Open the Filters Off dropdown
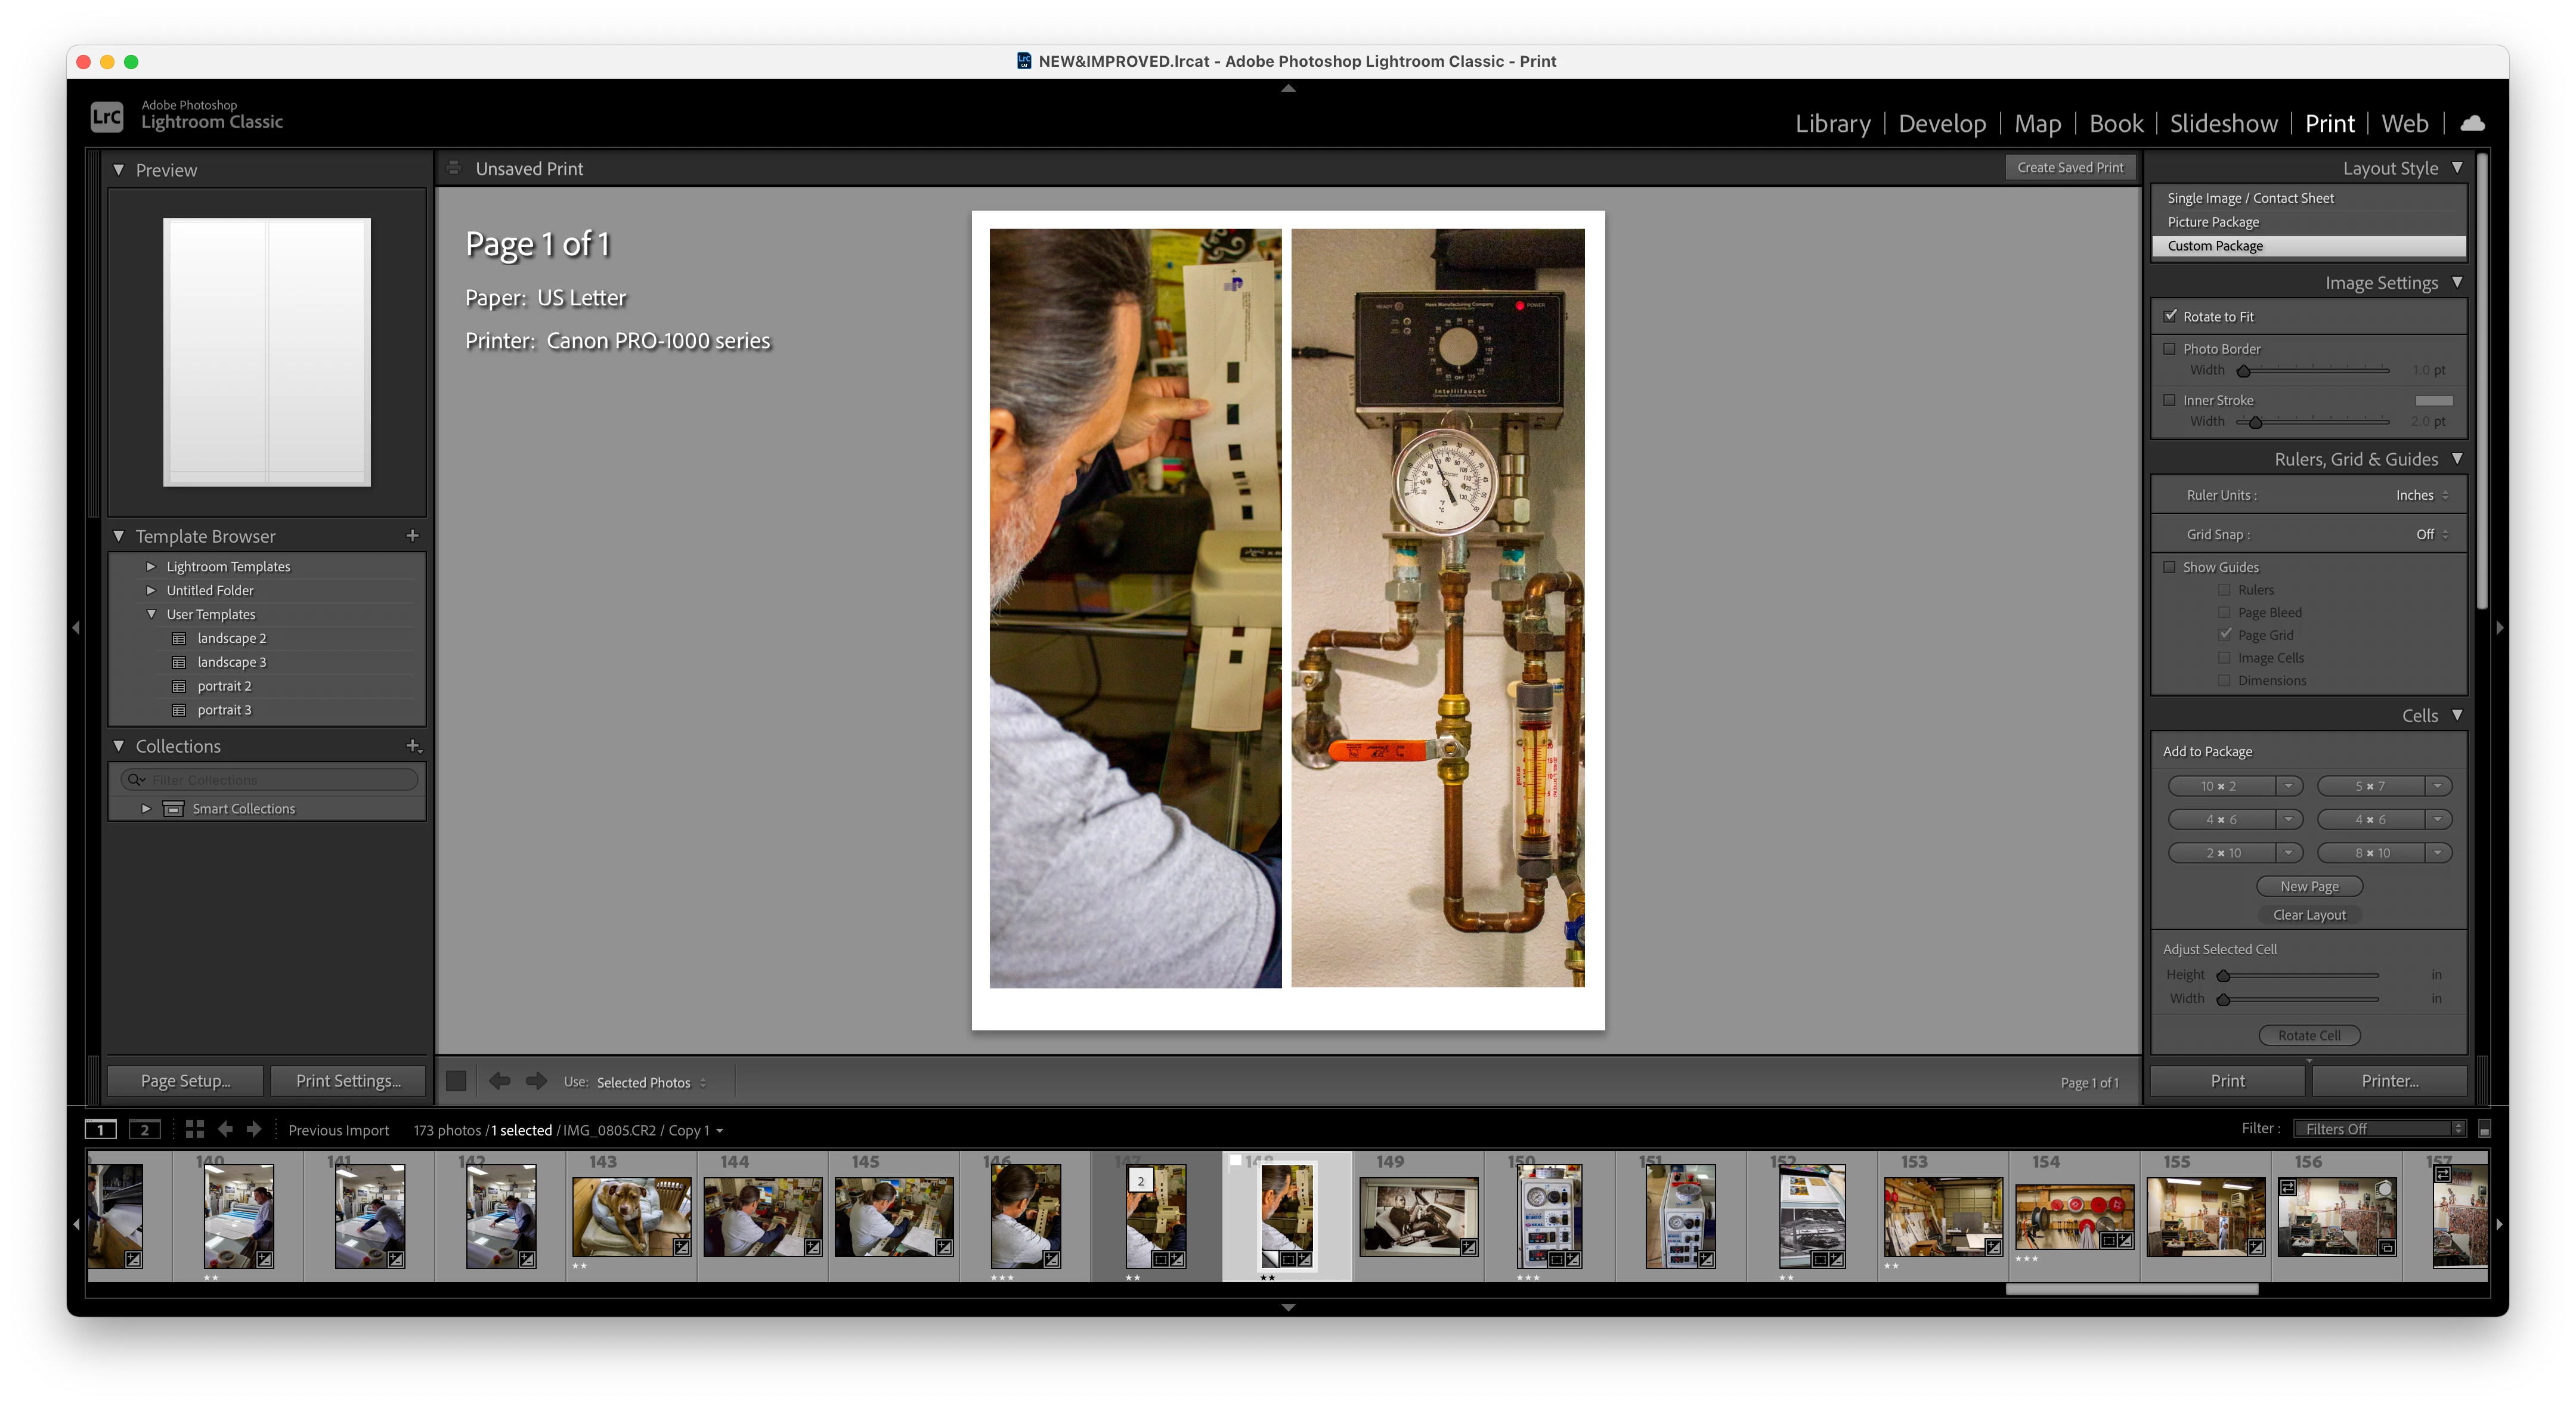This screenshot has height=1405, width=2576. pyautogui.click(x=2379, y=1129)
